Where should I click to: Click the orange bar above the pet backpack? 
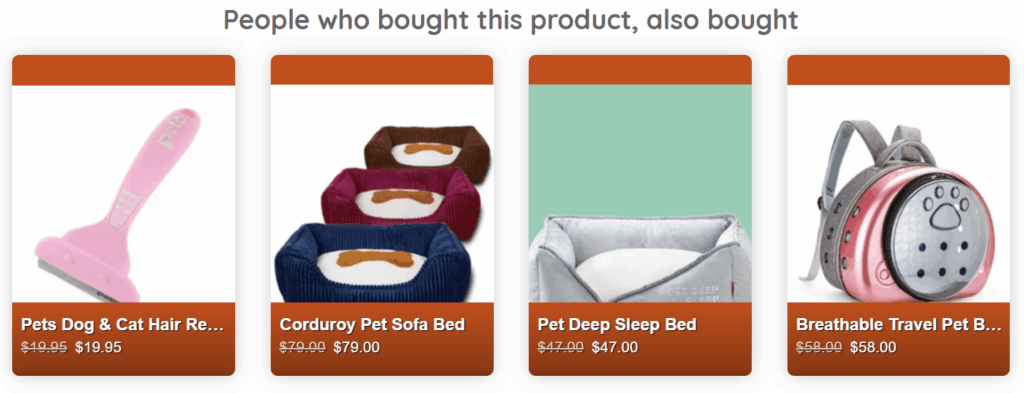click(899, 70)
